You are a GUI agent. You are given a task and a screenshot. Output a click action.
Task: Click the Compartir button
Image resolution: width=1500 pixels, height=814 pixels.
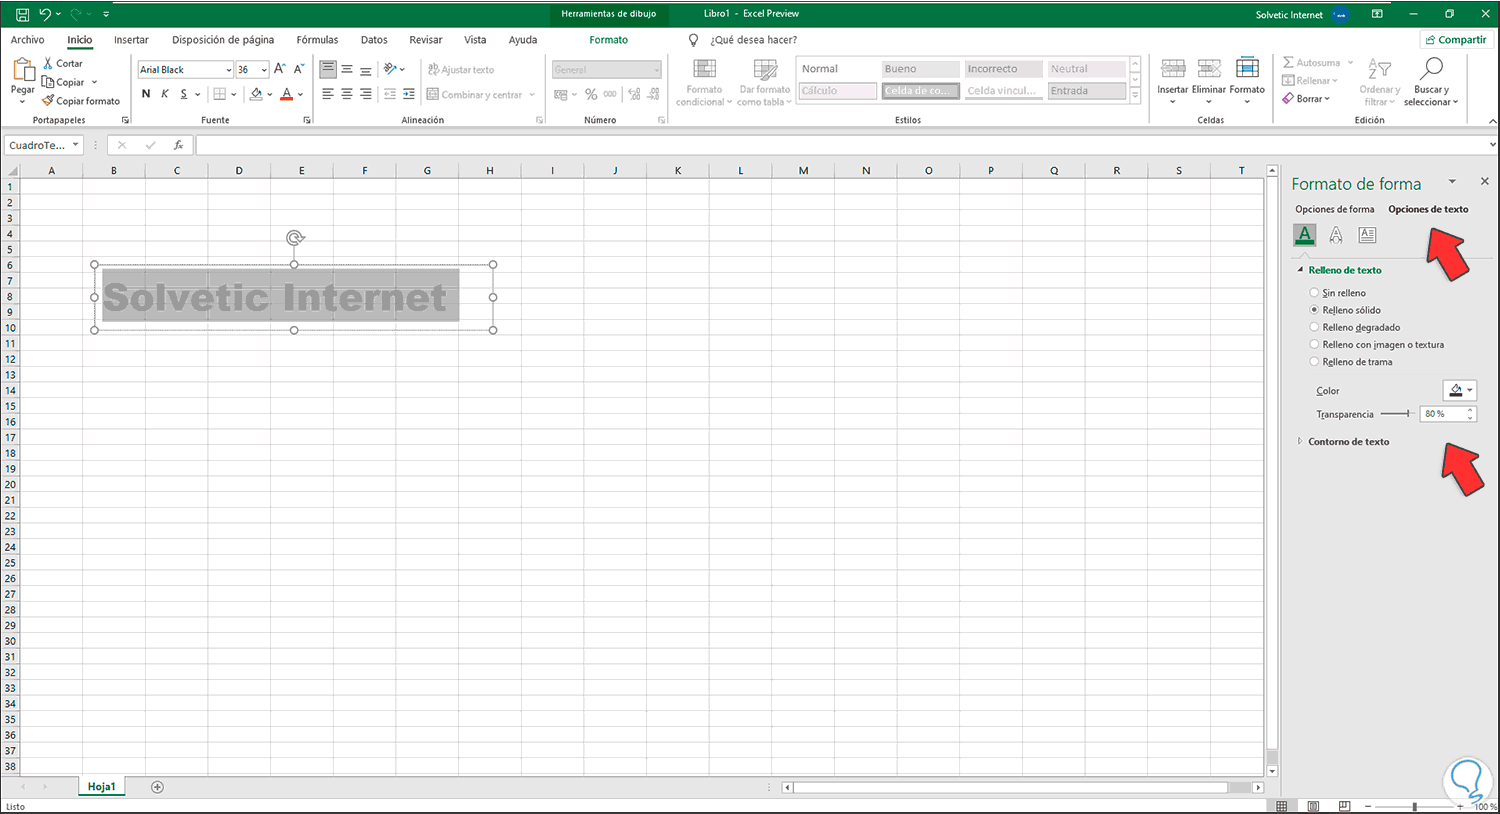pyautogui.click(x=1456, y=40)
